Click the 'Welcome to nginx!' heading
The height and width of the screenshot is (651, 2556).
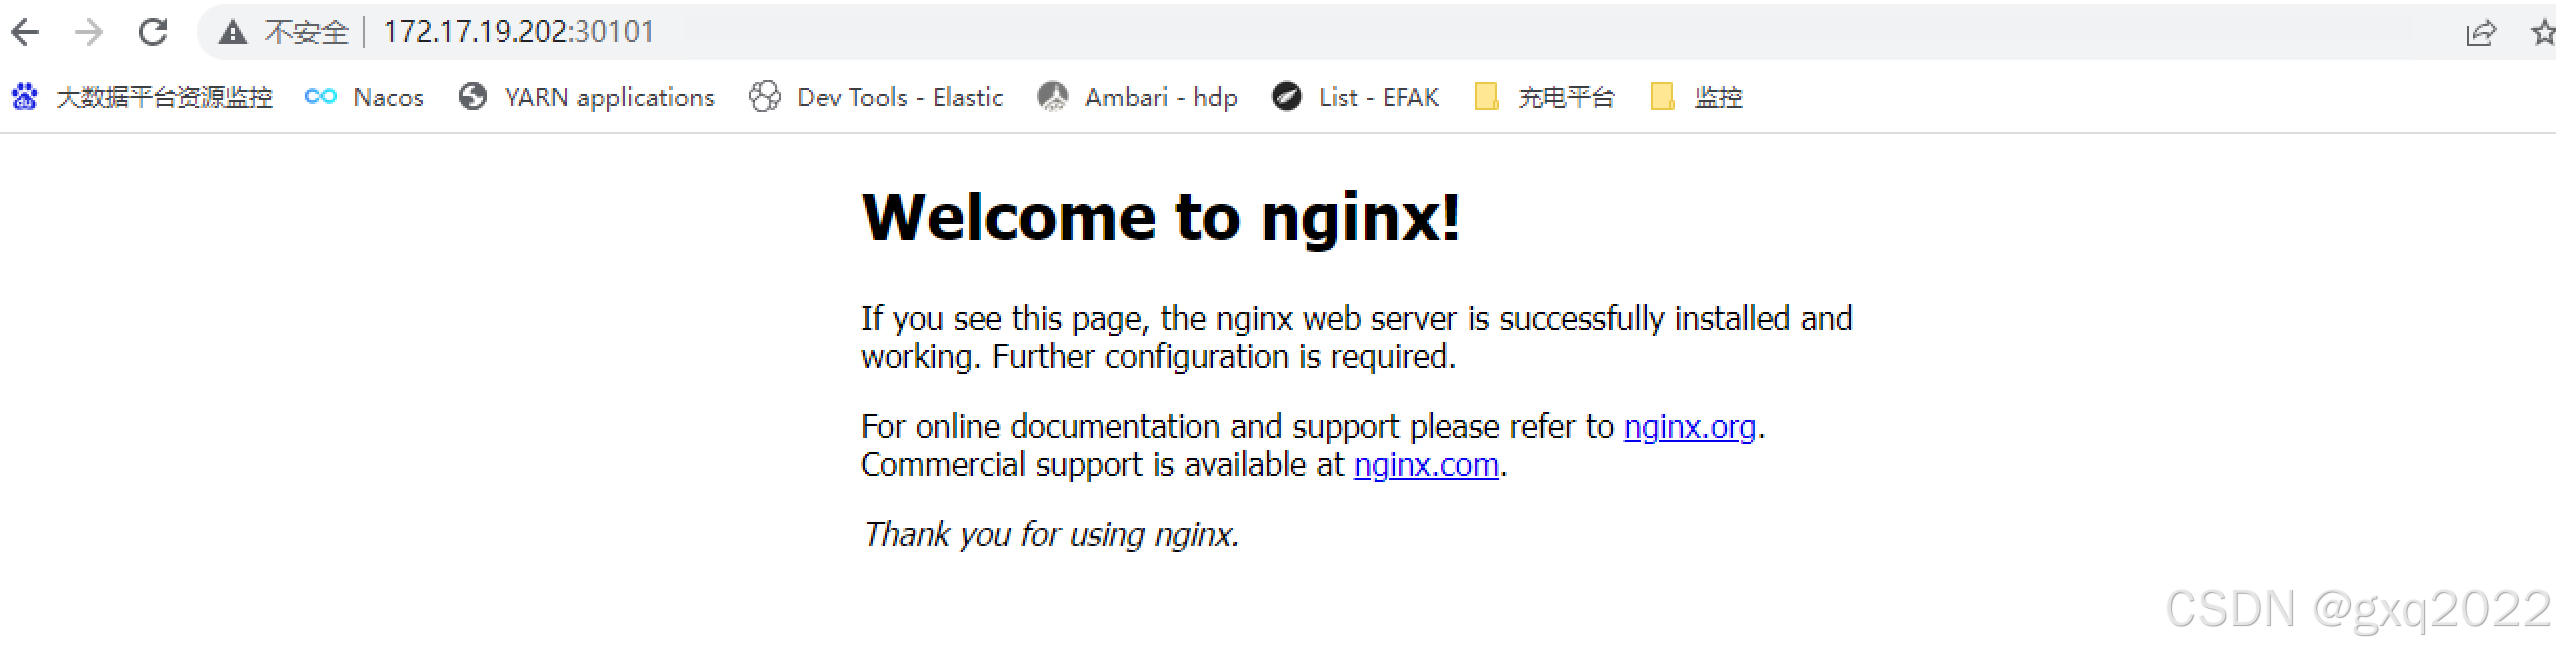[1161, 217]
